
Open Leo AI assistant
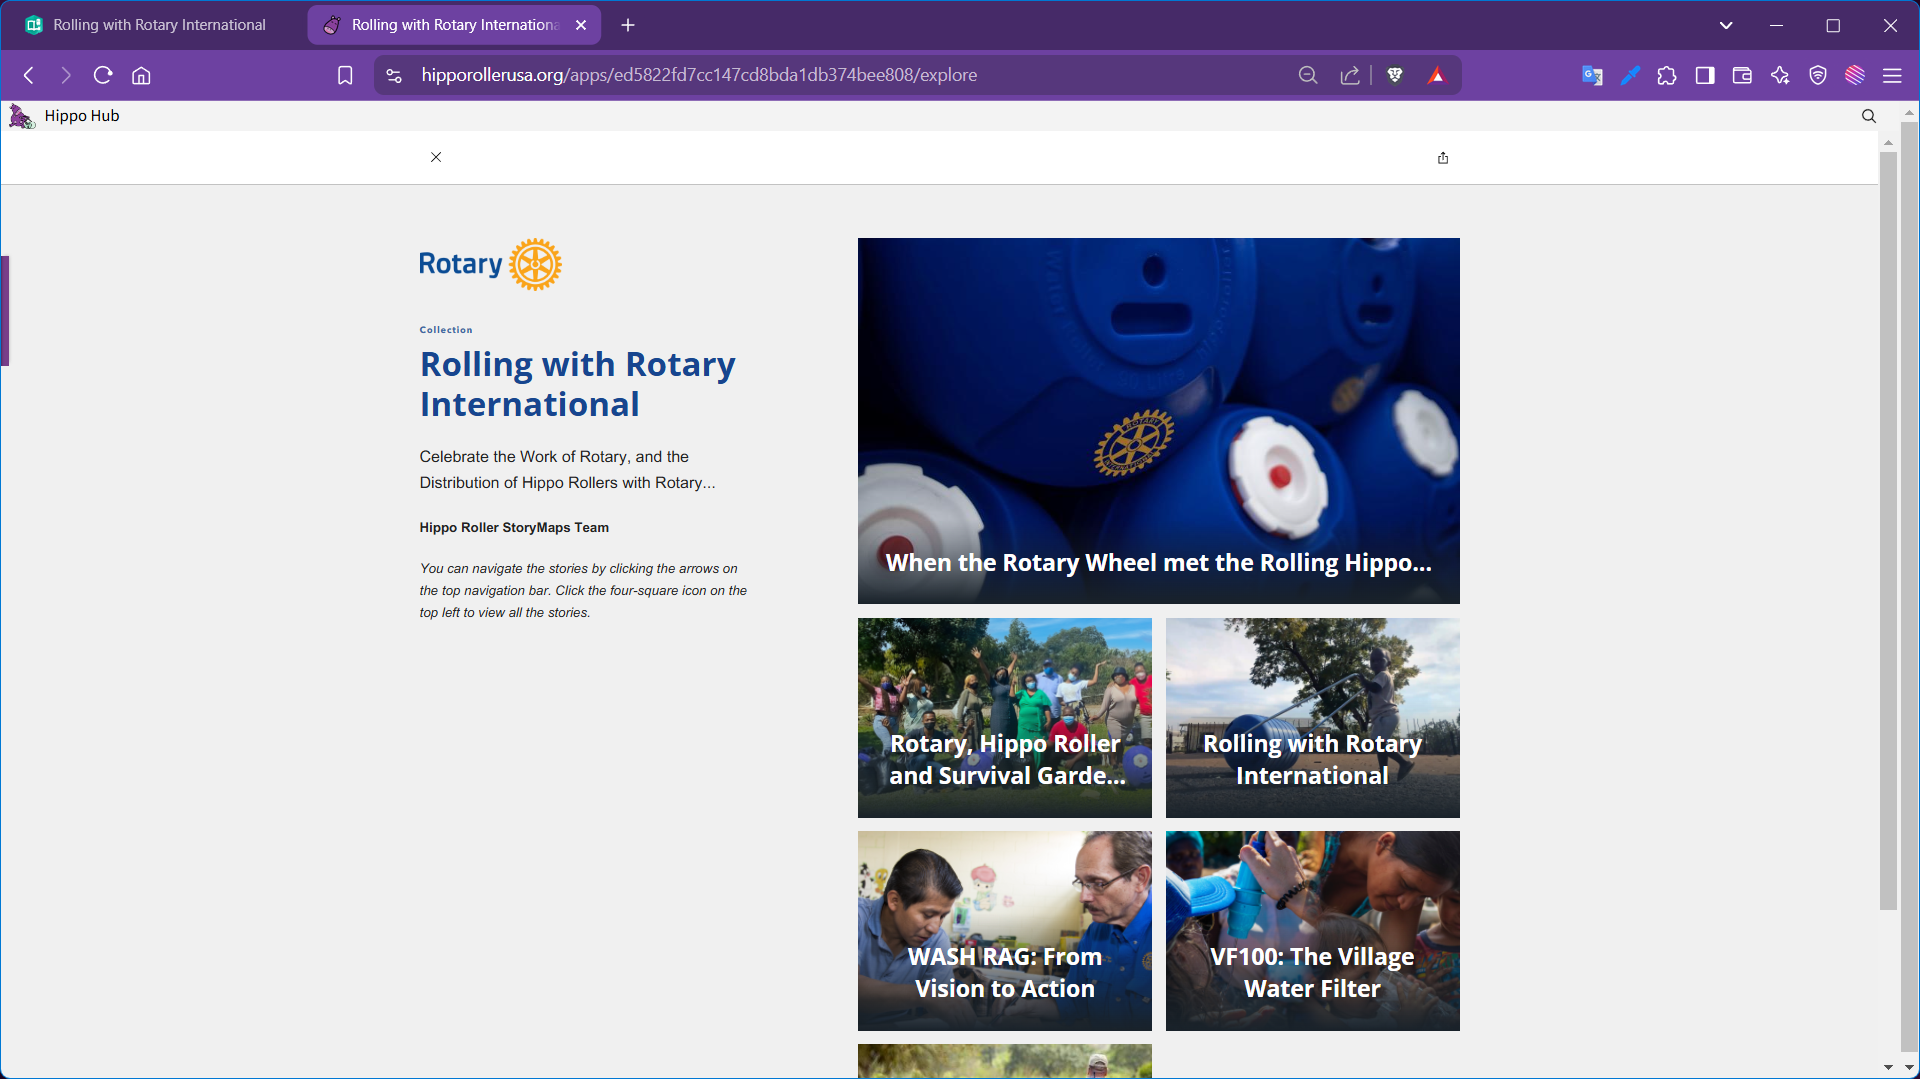1780,75
